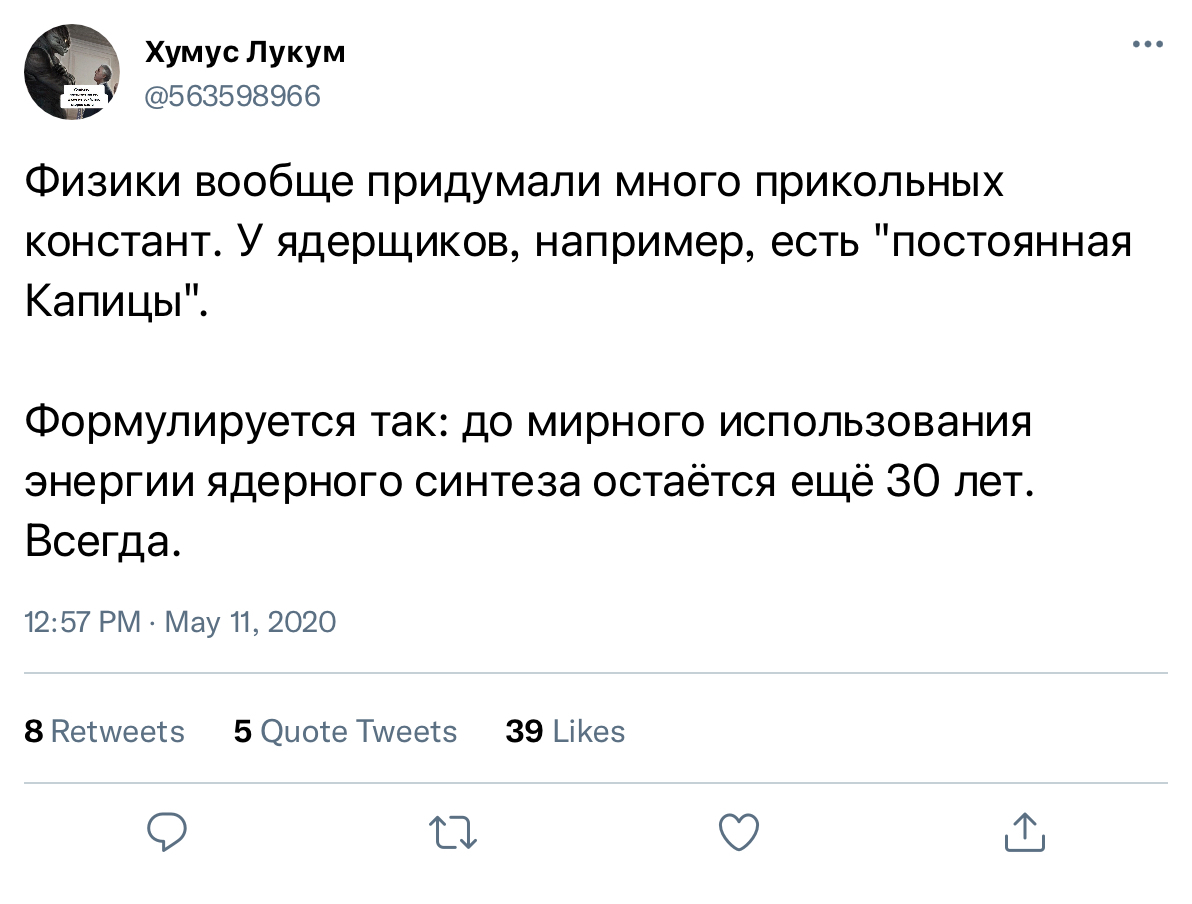See who gave the 39 Likes
This screenshot has height=904, width=1192.
coord(565,732)
